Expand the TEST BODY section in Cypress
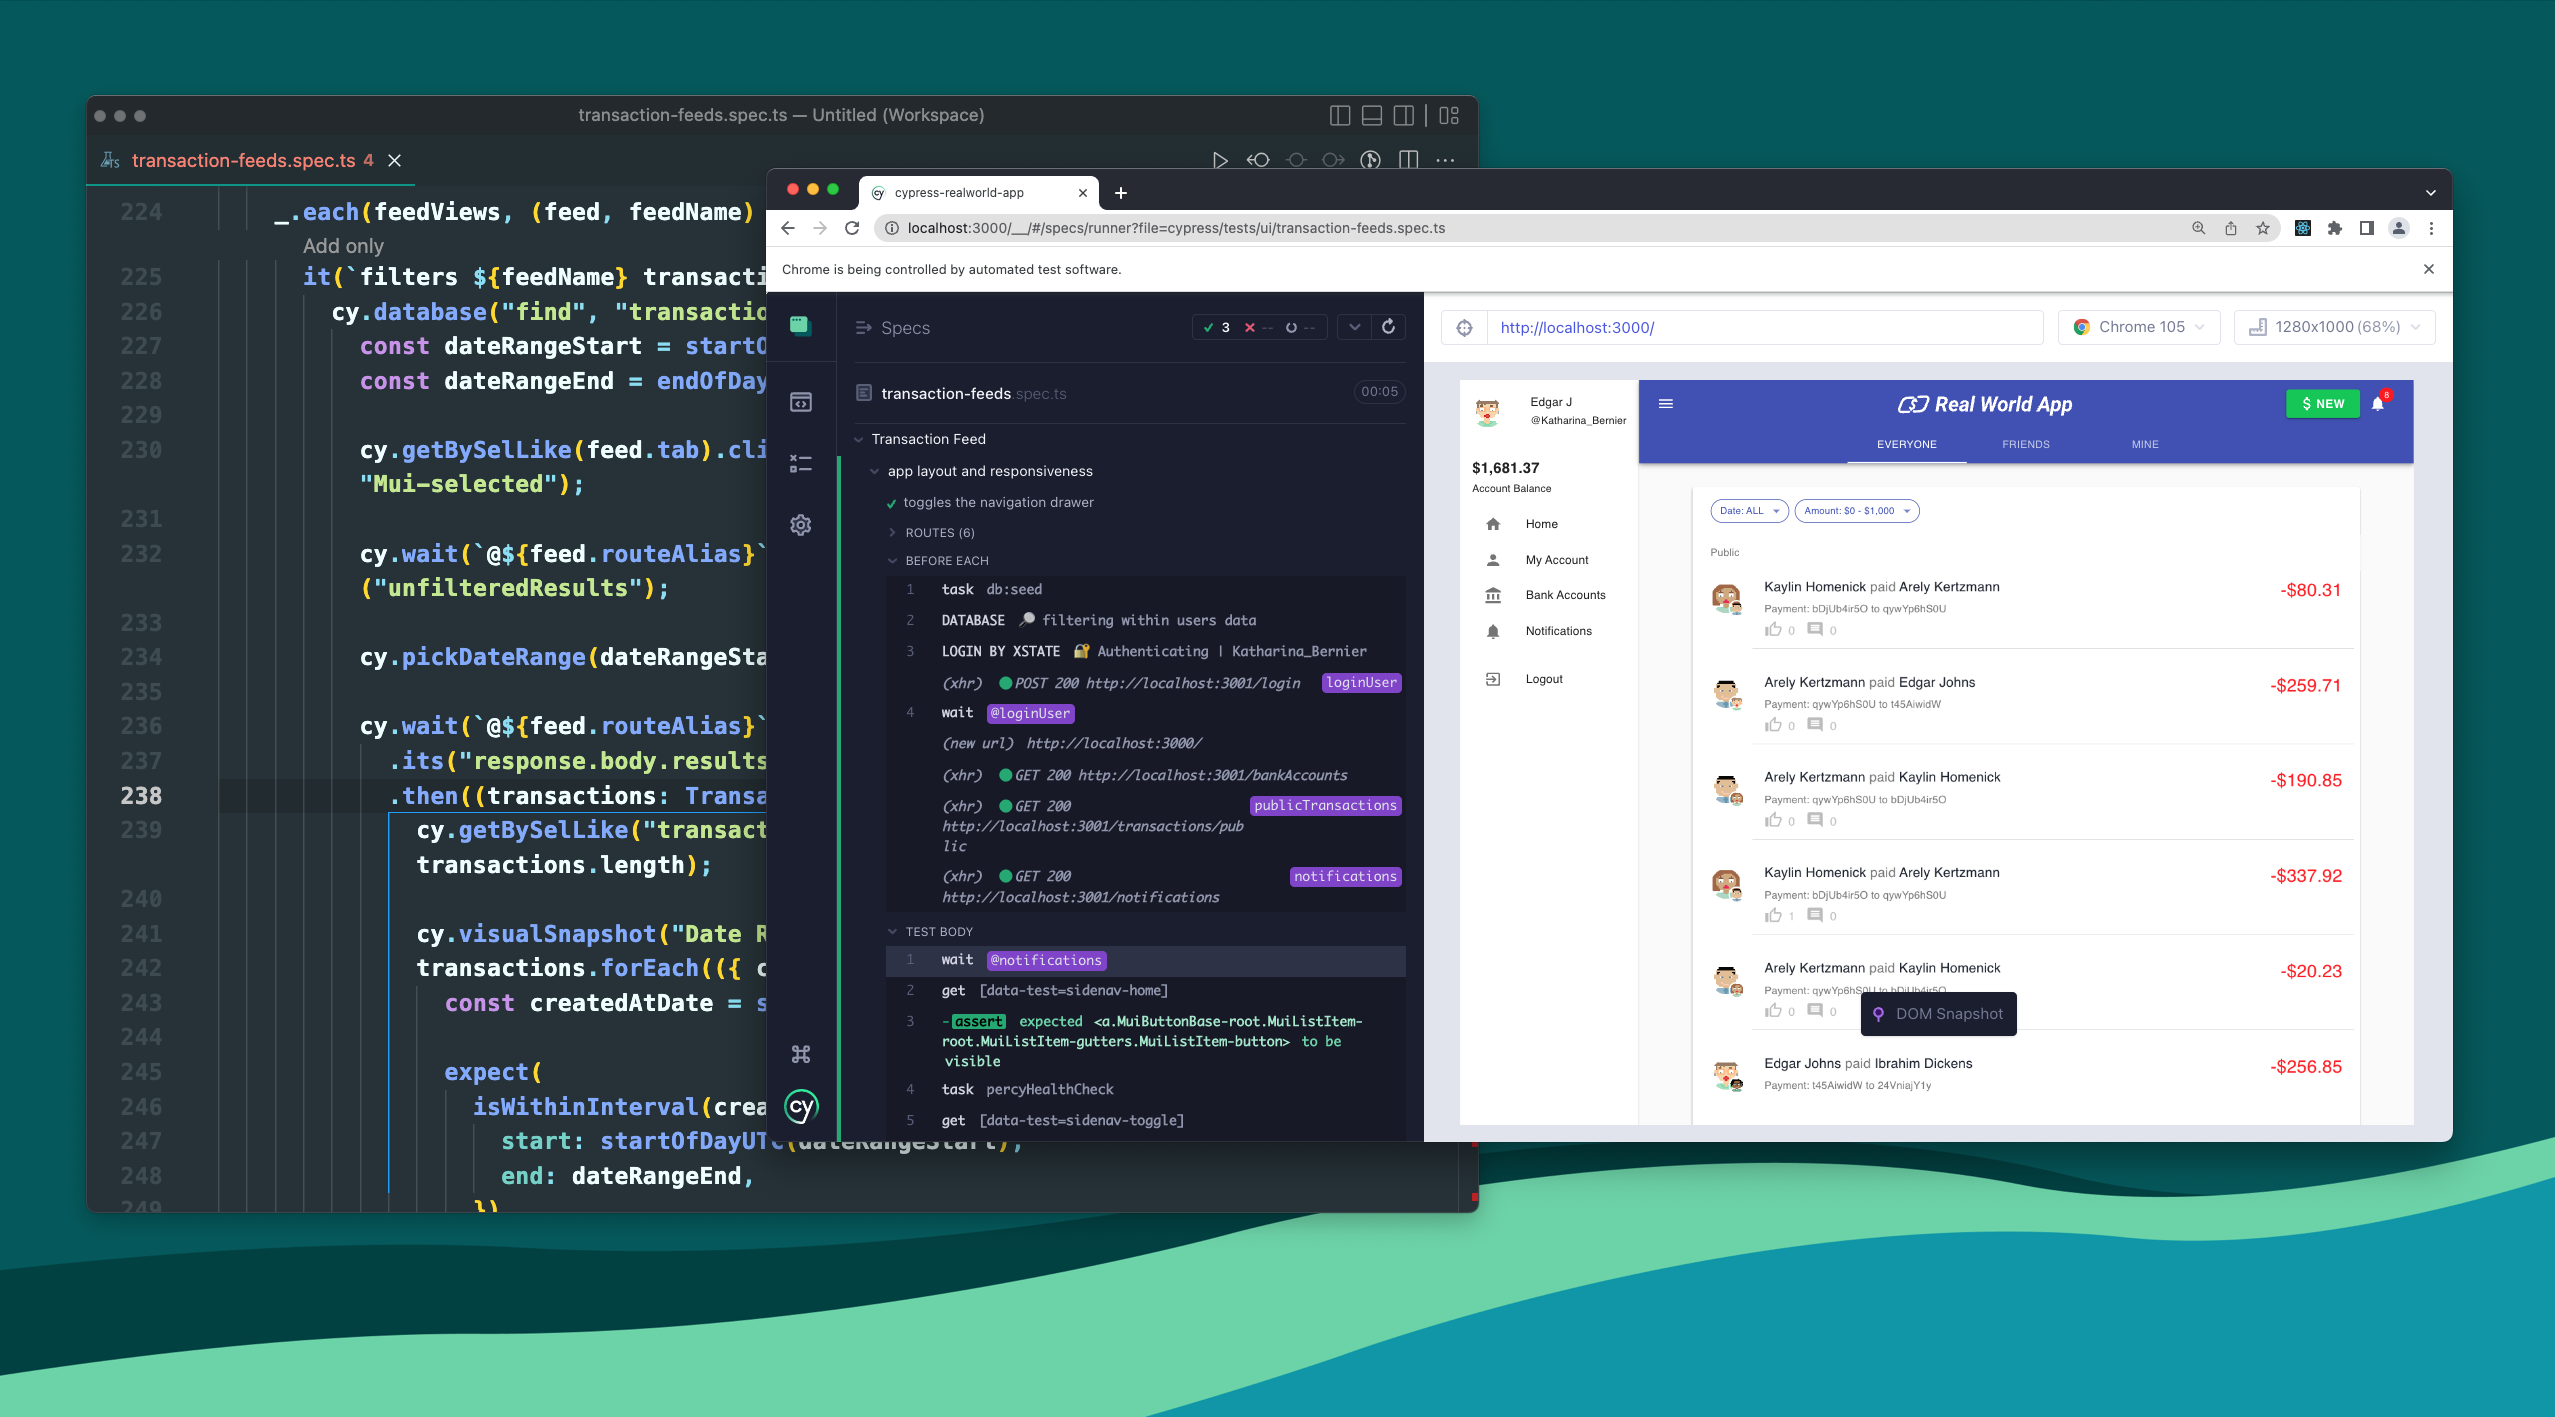Viewport: 2555px width, 1417px height. (x=888, y=932)
